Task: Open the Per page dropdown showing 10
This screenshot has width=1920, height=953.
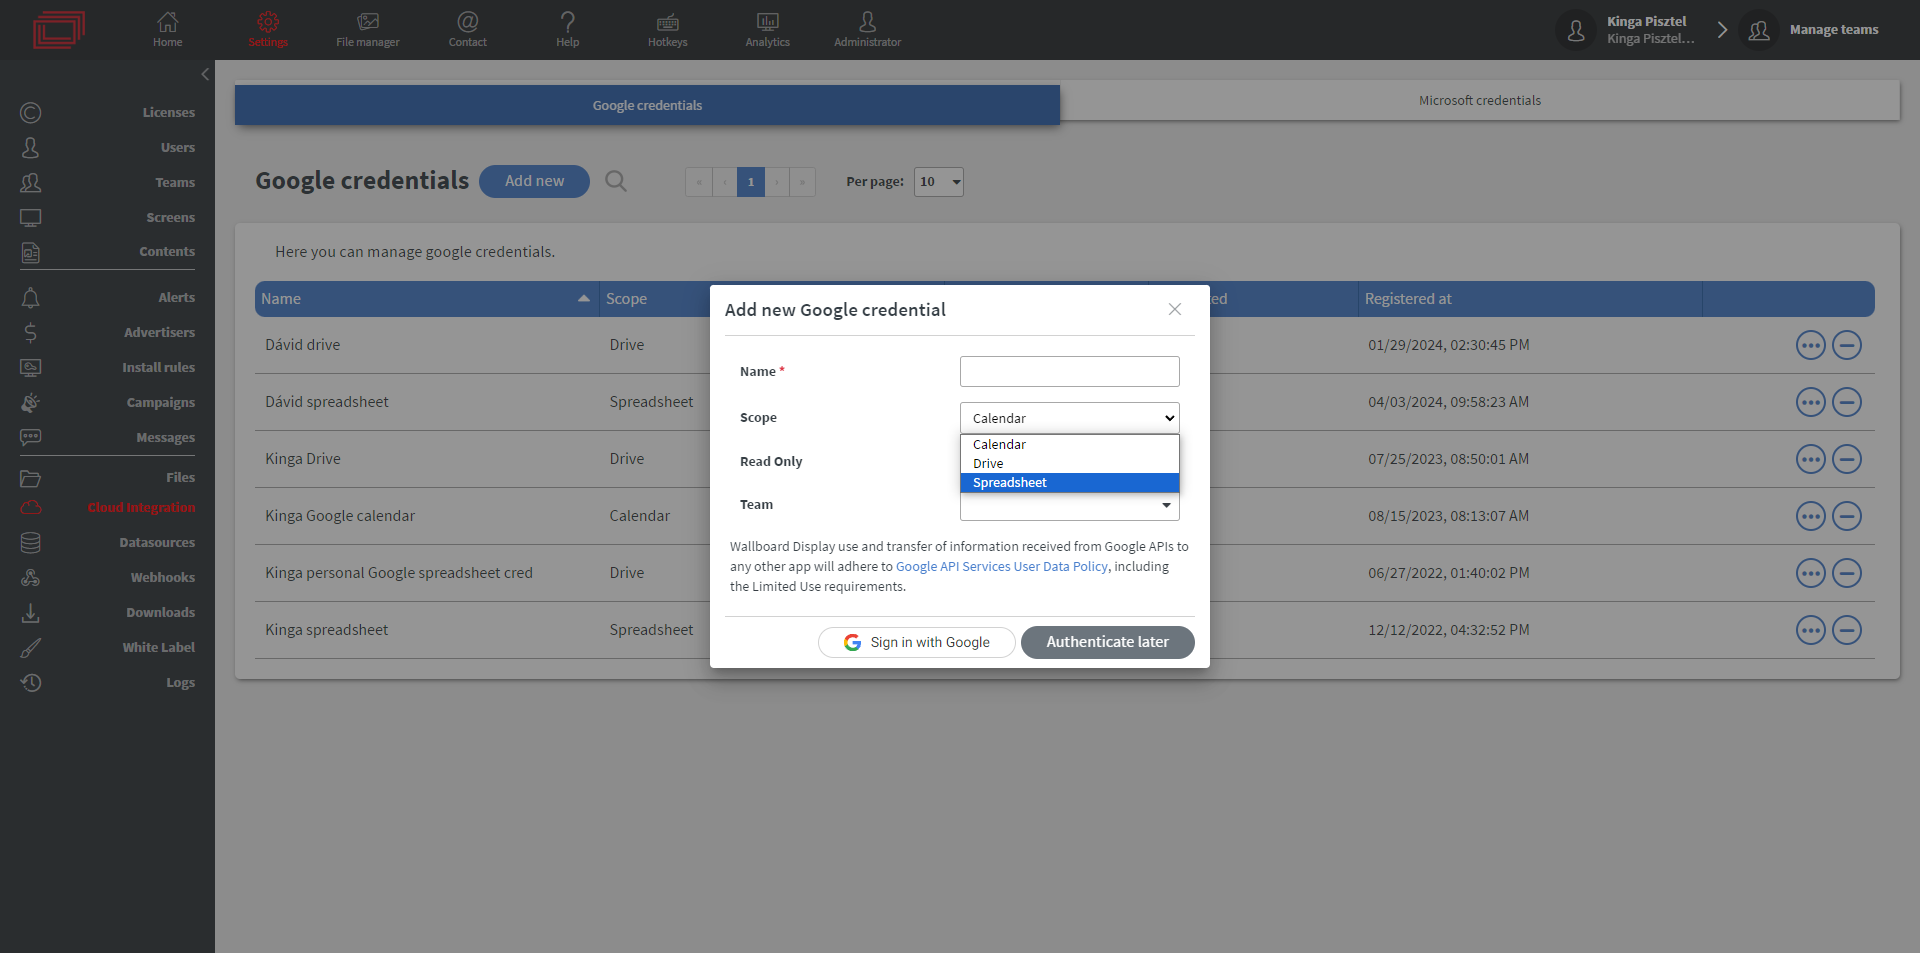Action: 938,182
